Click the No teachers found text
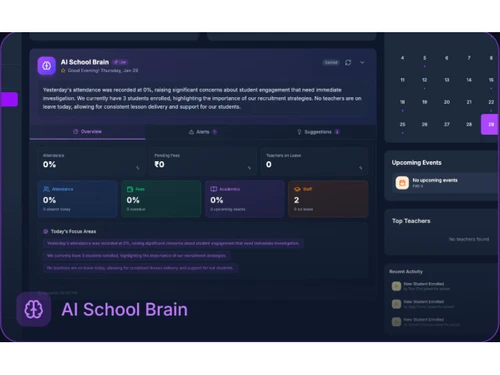Image resolution: width=500 pixels, height=375 pixels. pyautogui.click(x=469, y=239)
